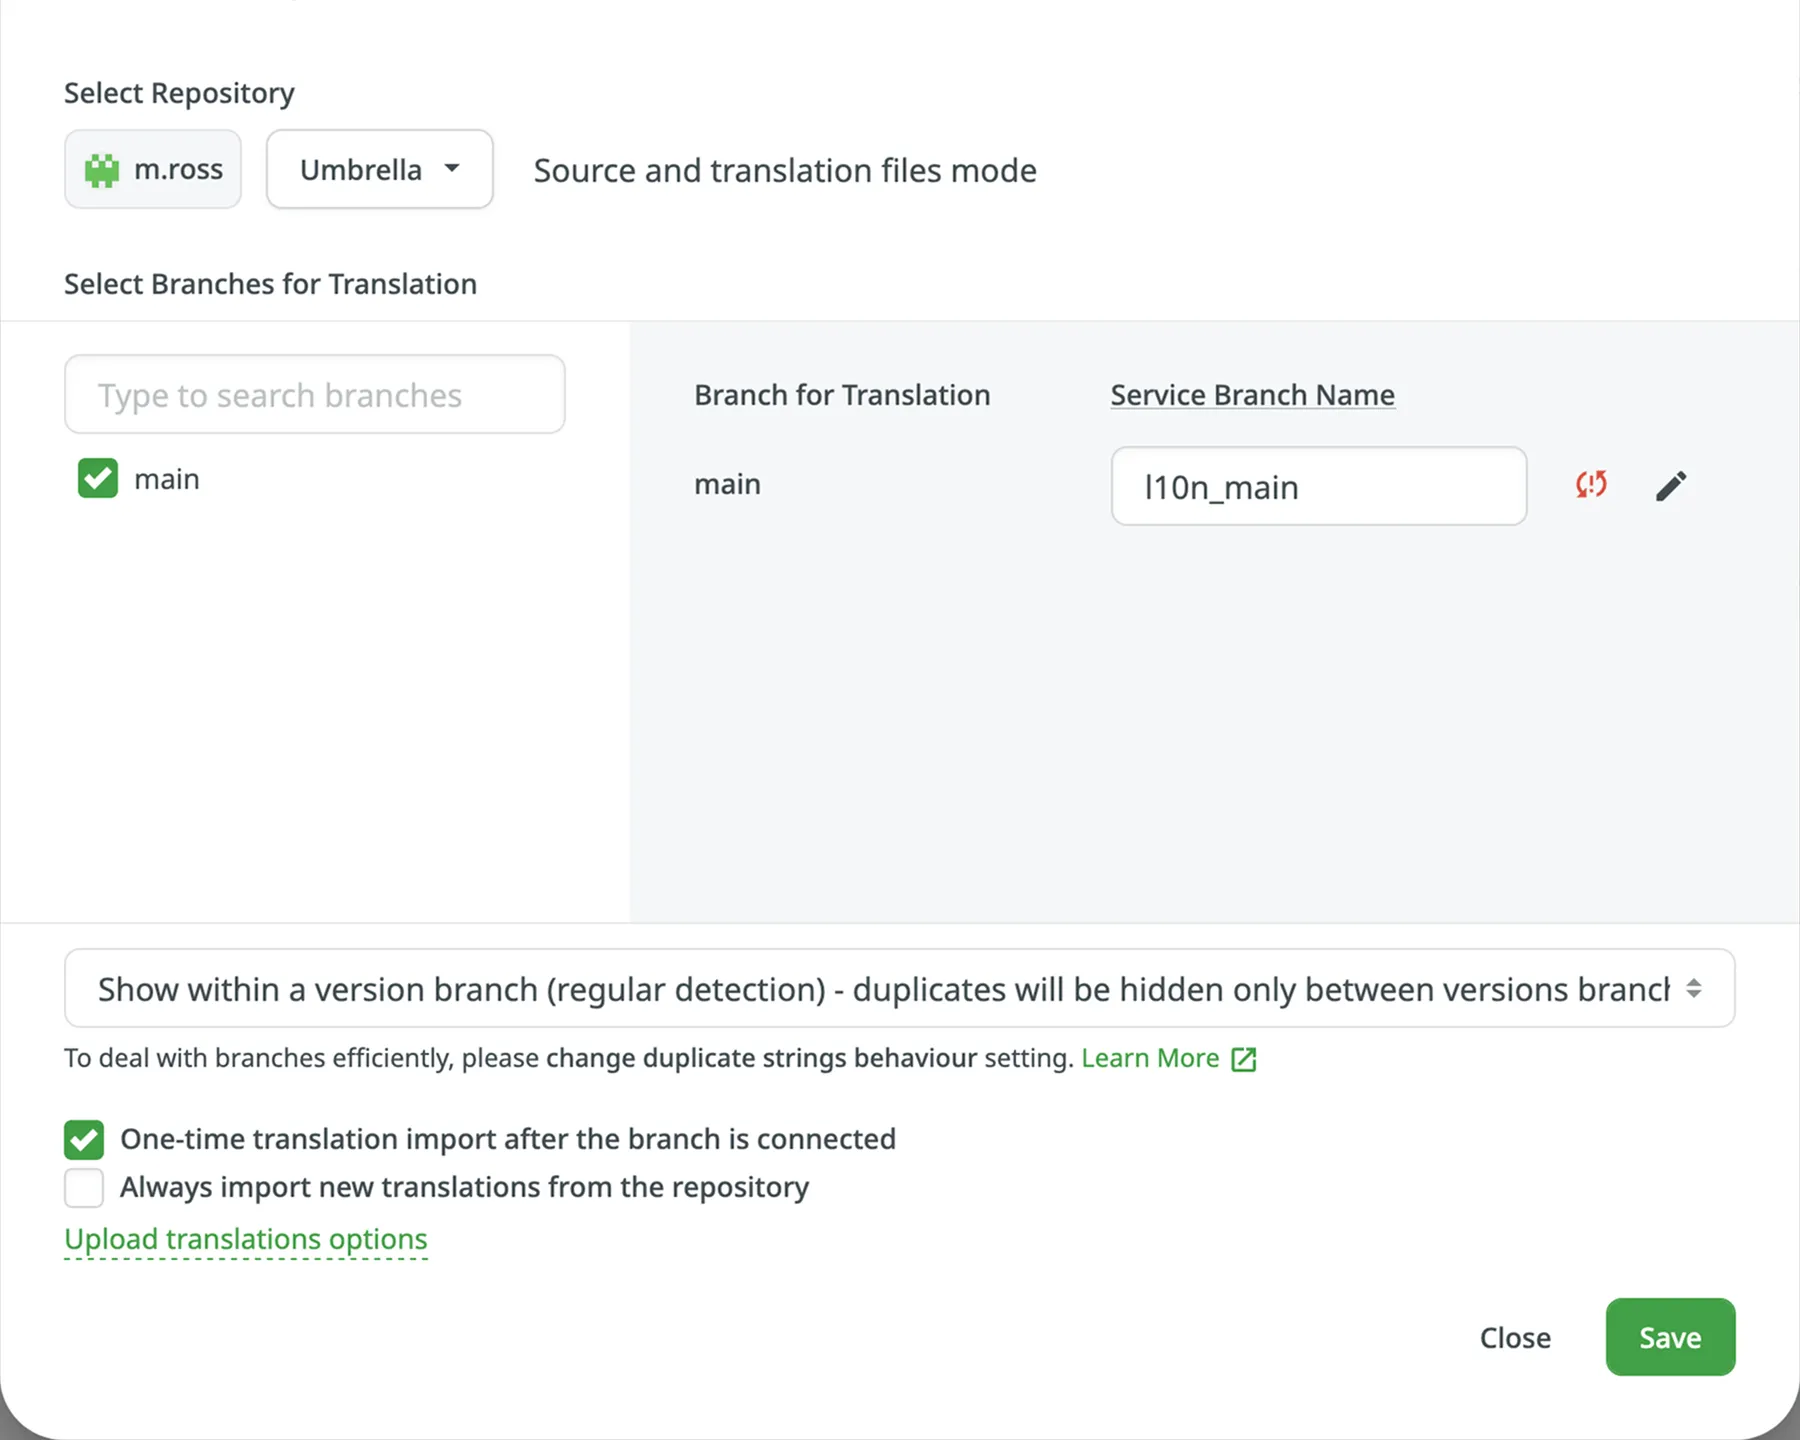Open the Learn More link
The height and width of the screenshot is (1440, 1800).
(1150, 1058)
